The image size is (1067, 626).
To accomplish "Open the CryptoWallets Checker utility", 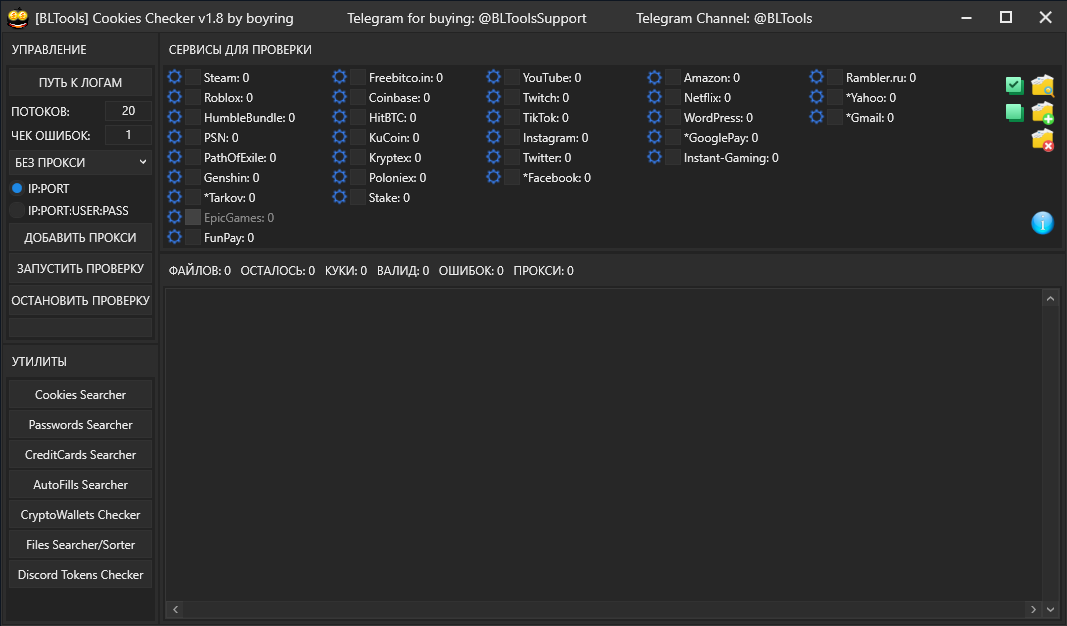I will click(x=80, y=514).
